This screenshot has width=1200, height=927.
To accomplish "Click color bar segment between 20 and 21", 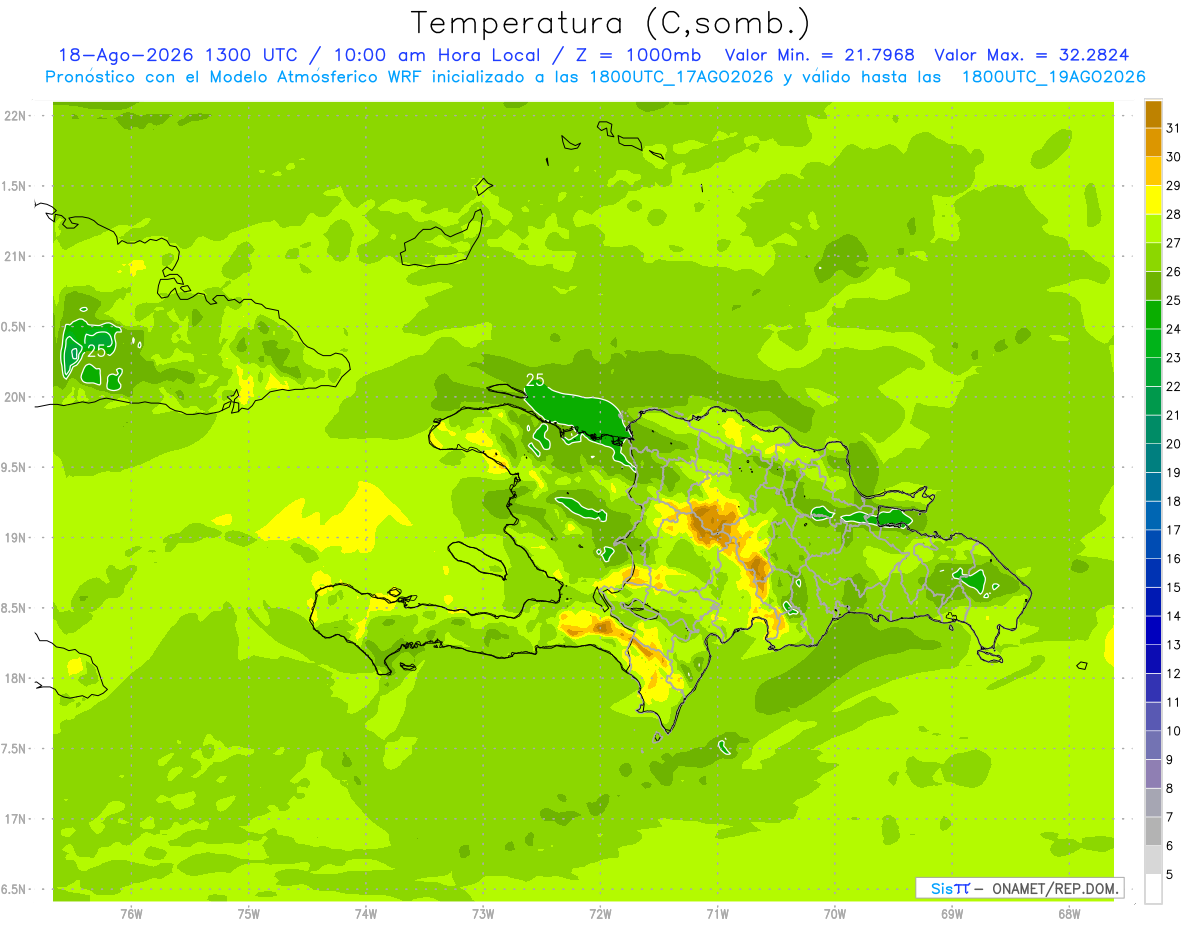I will click(1154, 429).
